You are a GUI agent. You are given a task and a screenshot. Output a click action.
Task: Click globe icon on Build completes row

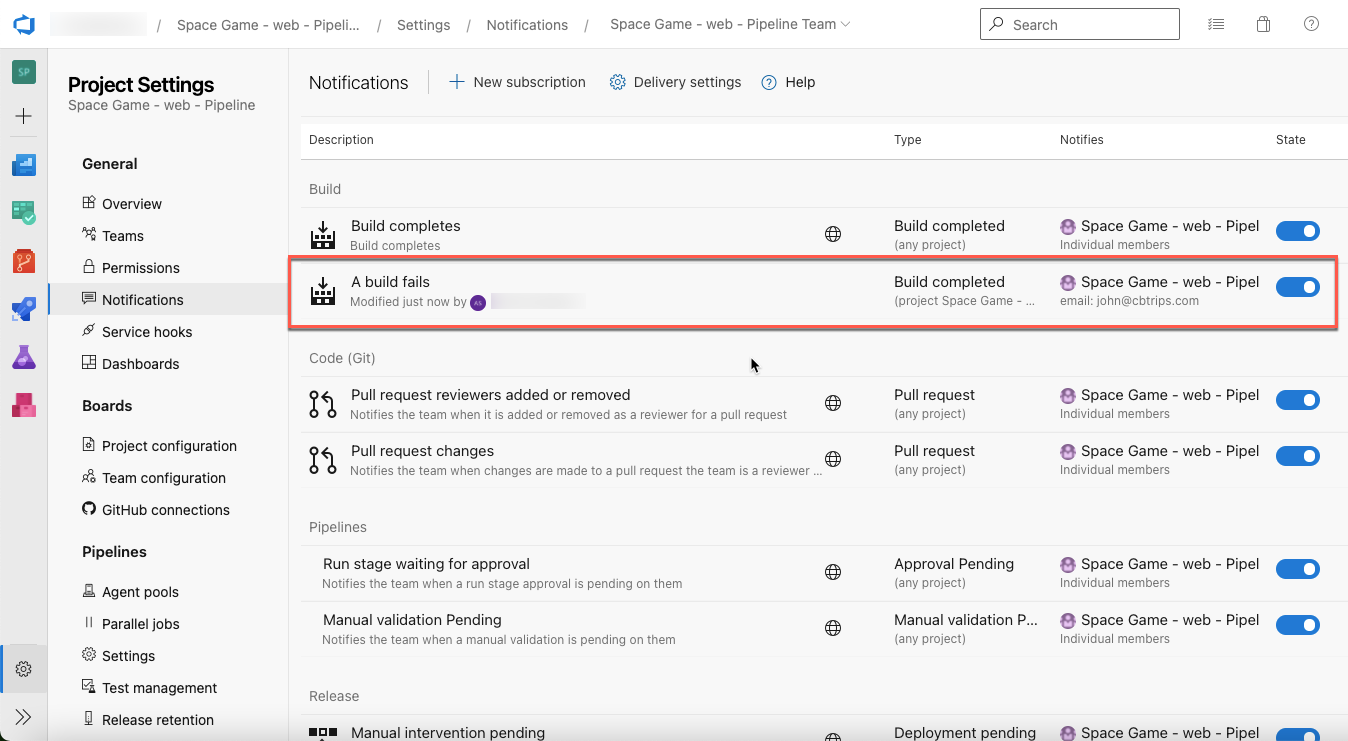[x=832, y=234]
